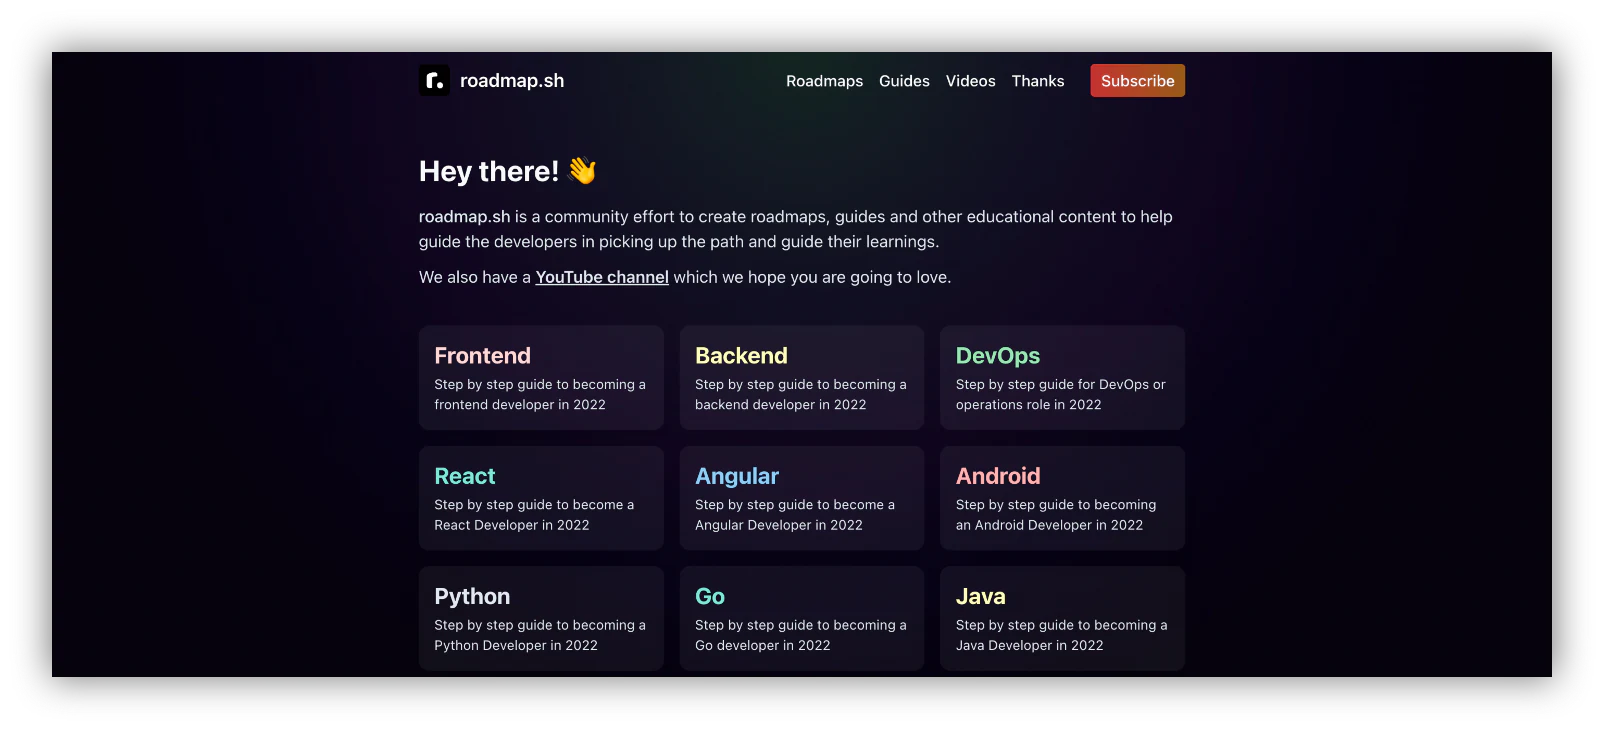Click the waving hand emoji
The width and height of the screenshot is (1604, 729).
tap(582, 171)
